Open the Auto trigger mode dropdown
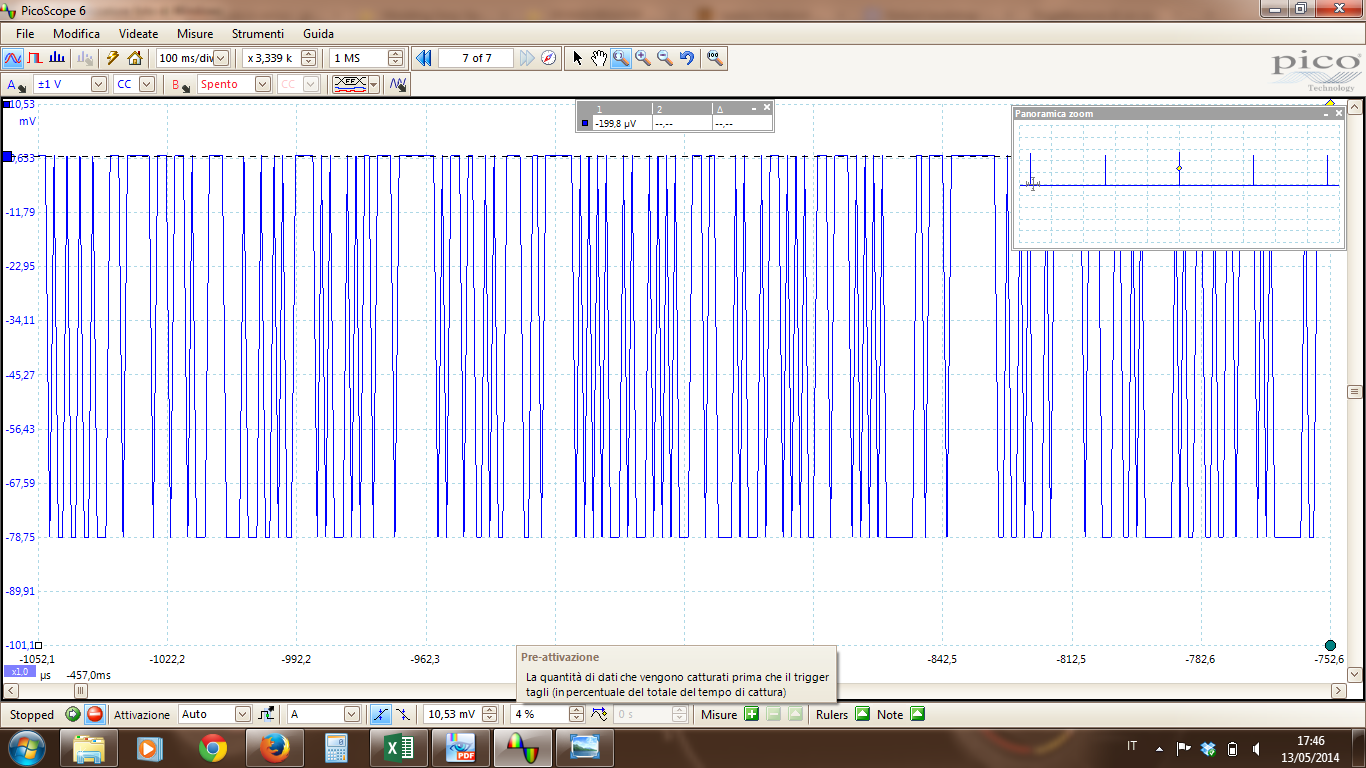The image size is (1366, 768). click(242, 714)
